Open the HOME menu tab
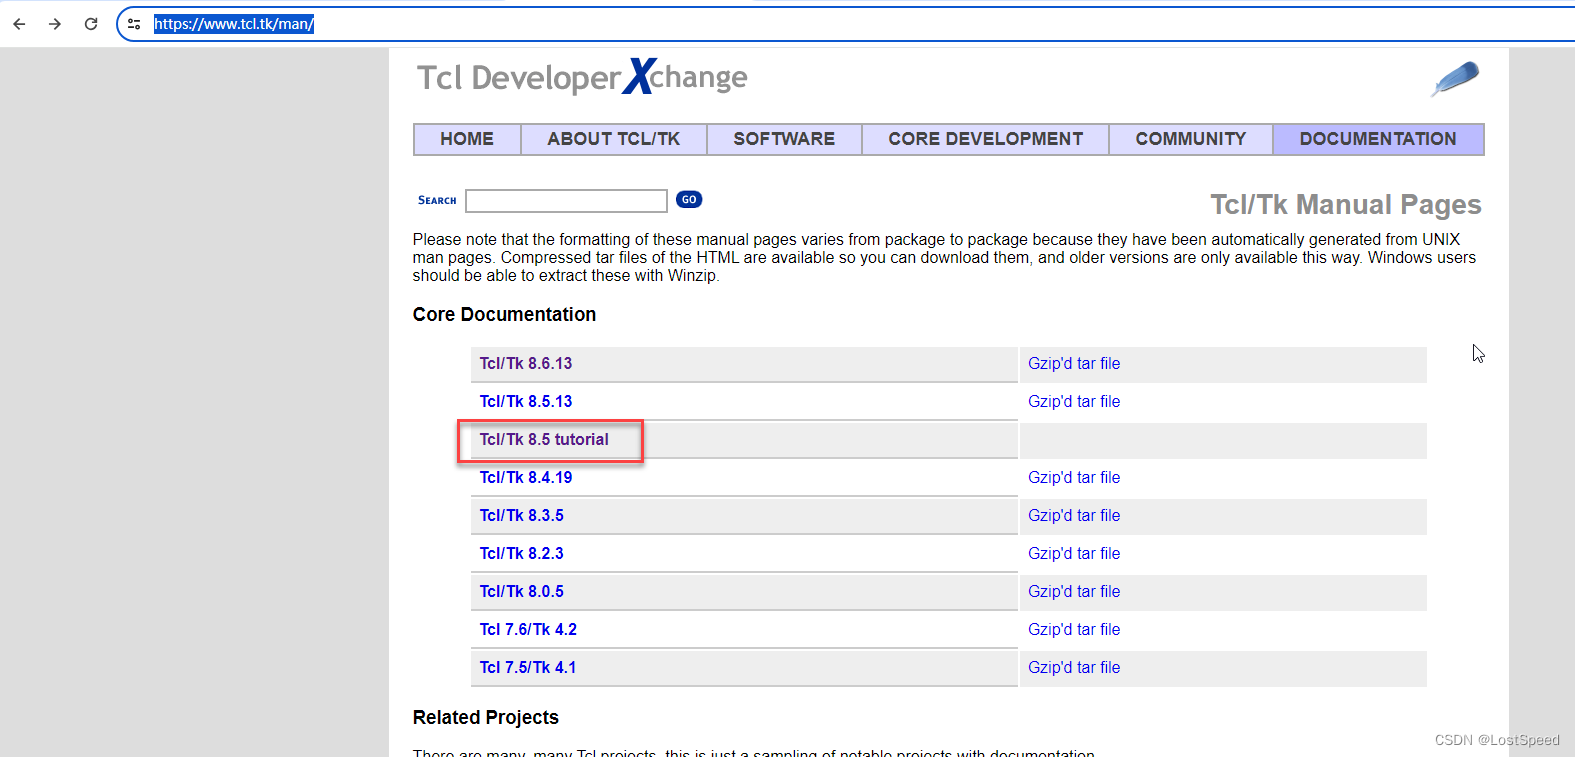The width and height of the screenshot is (1575, 757). (x=467, y=139)
